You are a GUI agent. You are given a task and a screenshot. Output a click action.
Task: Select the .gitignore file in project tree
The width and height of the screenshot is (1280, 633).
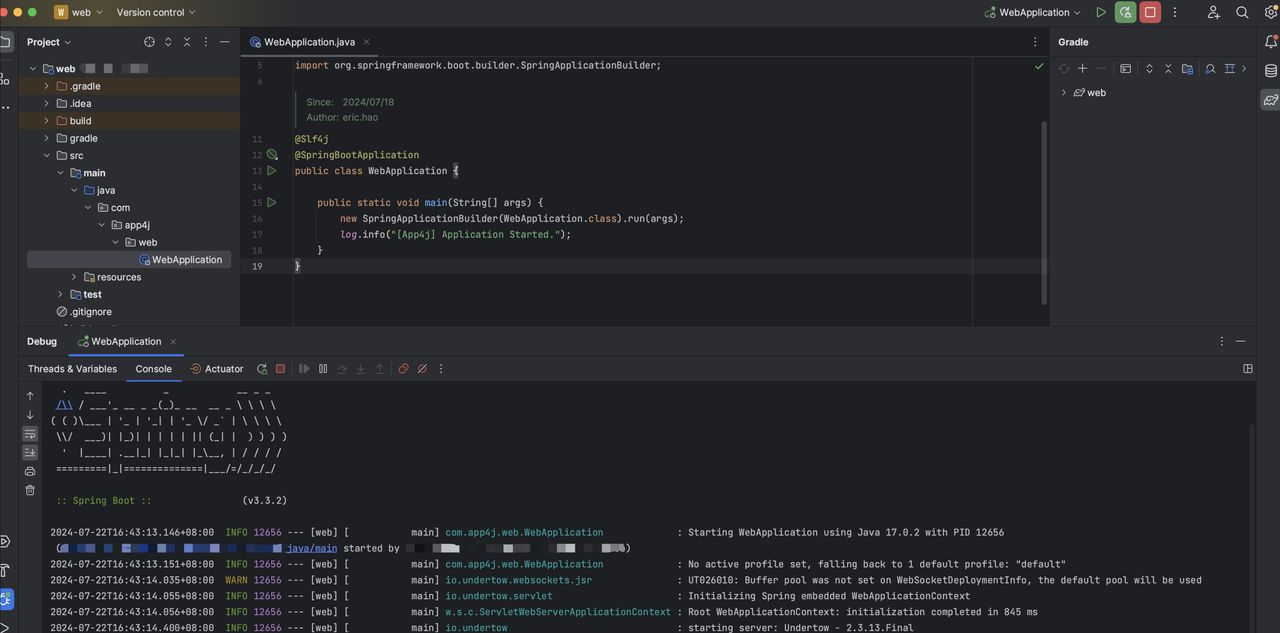(90, 312)
